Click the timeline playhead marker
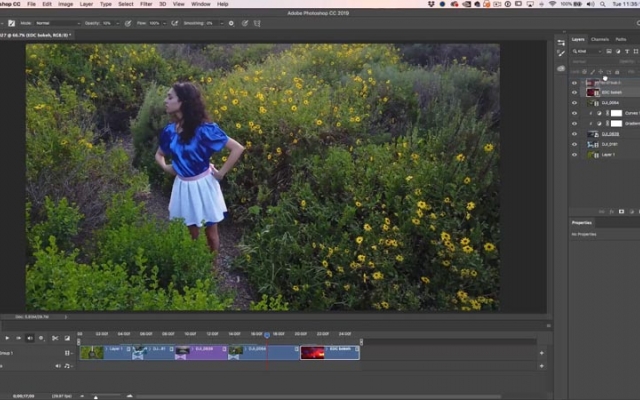The height and width of the screenshot is (400, 640). (x=267, y=335)
